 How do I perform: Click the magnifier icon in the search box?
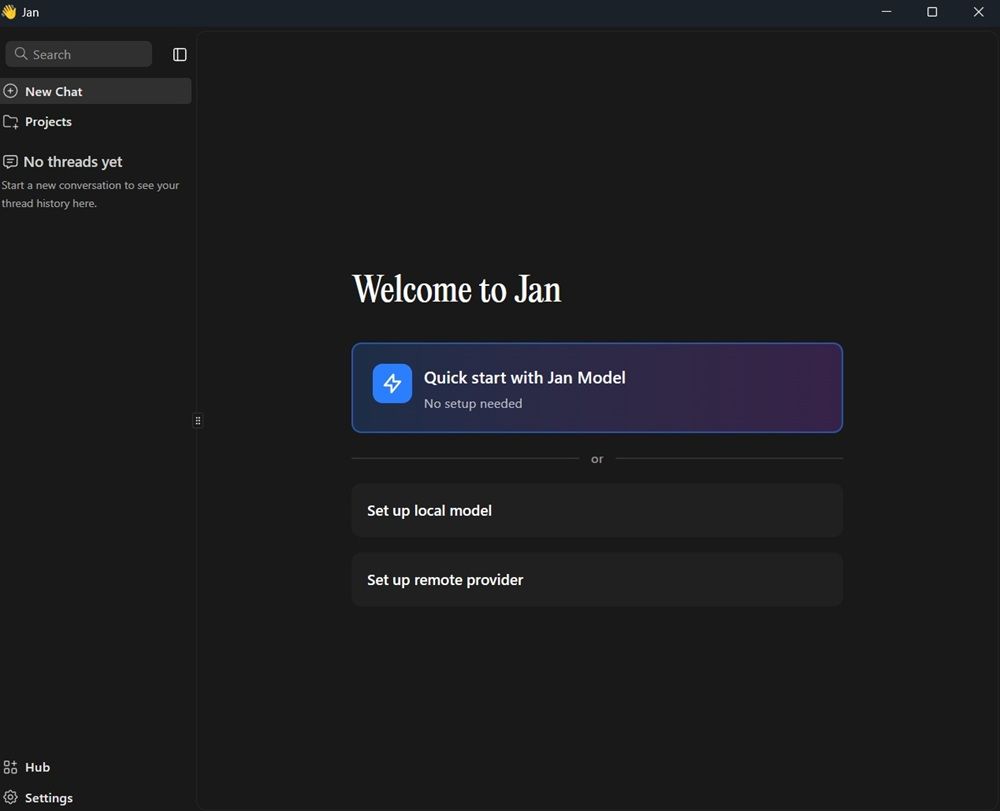point(21,54)
